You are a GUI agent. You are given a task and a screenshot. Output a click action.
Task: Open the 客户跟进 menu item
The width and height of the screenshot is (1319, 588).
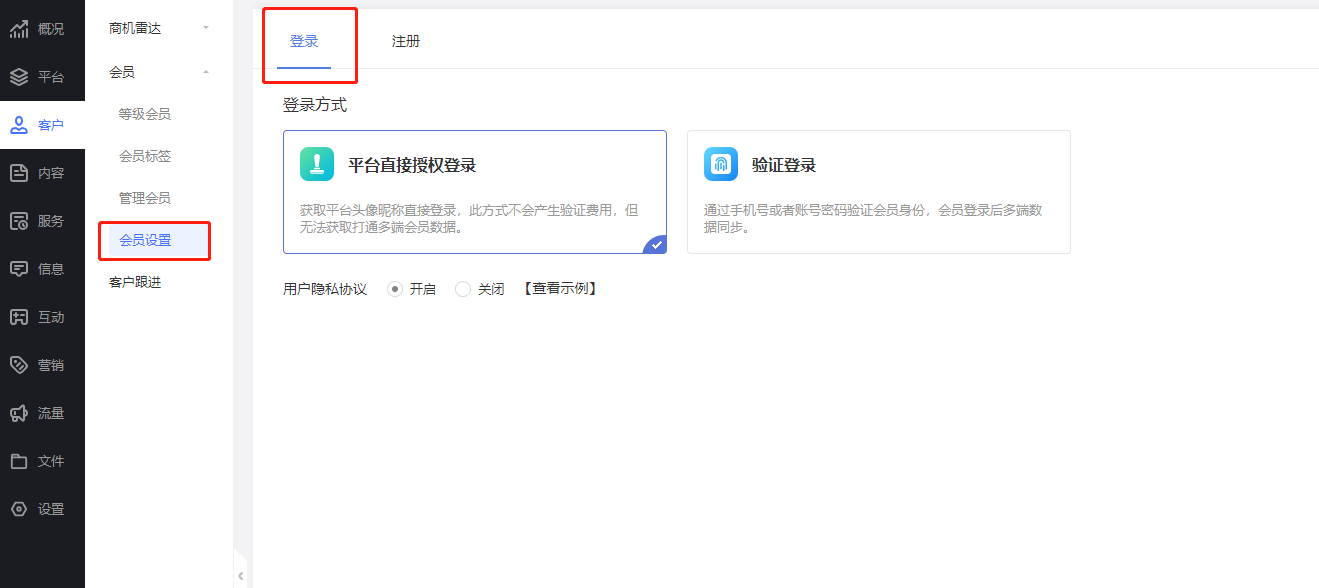[135, 282]
